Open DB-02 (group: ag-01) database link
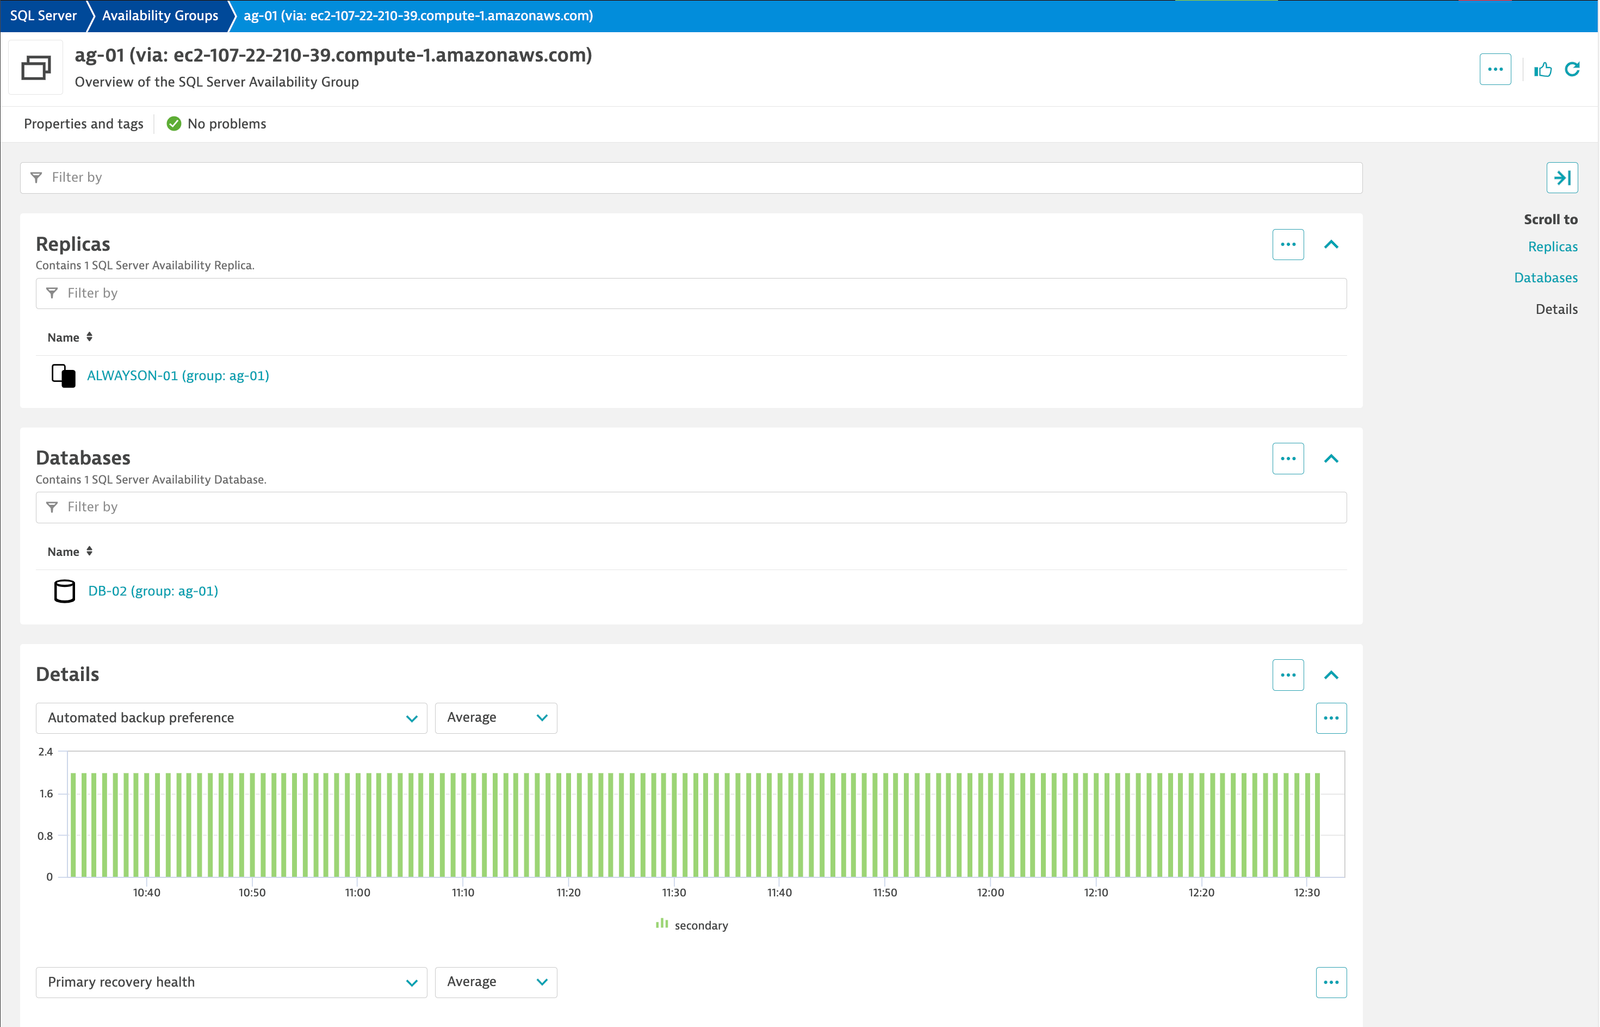 point(153,591)
